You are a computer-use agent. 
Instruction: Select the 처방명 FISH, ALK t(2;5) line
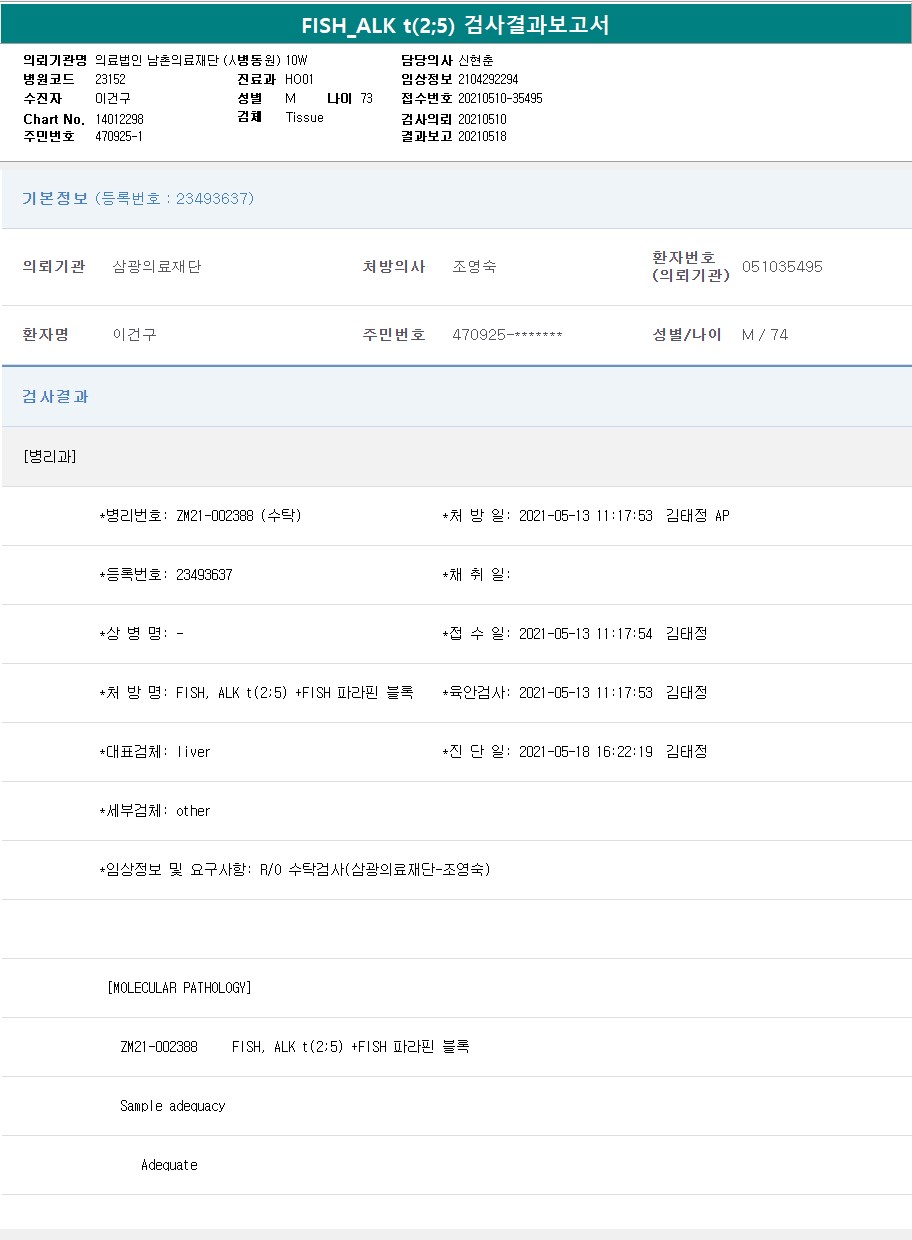(256, 693)
